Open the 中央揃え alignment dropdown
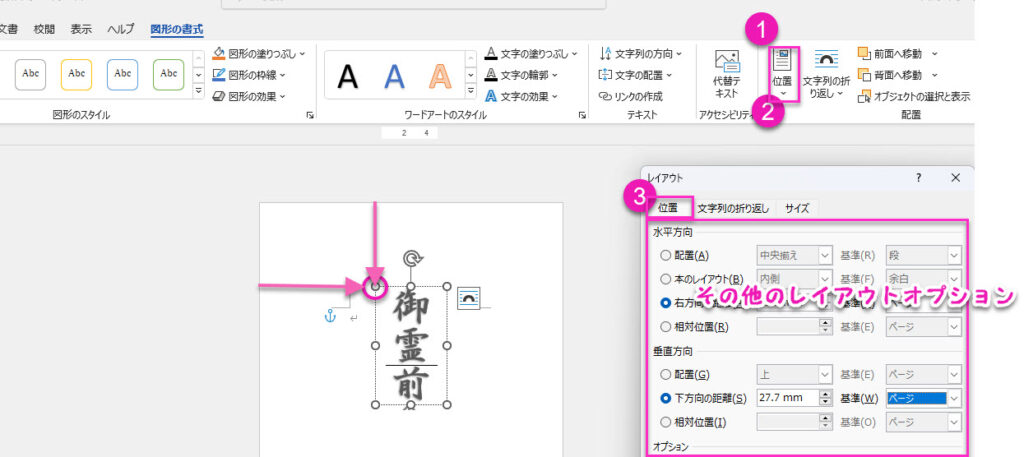The width and height of the screenshot is (1024, 457). [794, 255]
